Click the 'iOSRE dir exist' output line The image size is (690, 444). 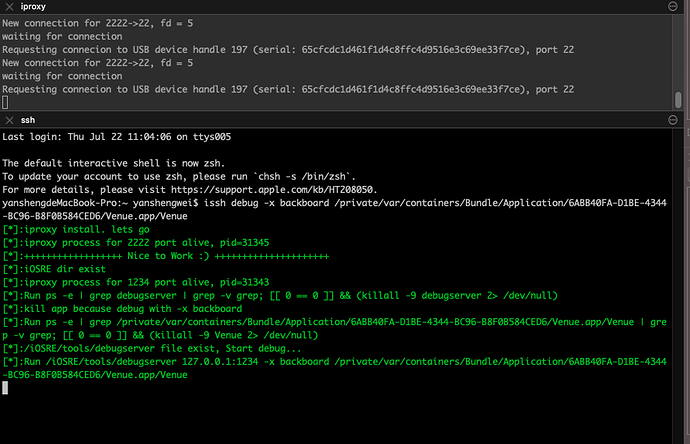click(x=72, y=268)
